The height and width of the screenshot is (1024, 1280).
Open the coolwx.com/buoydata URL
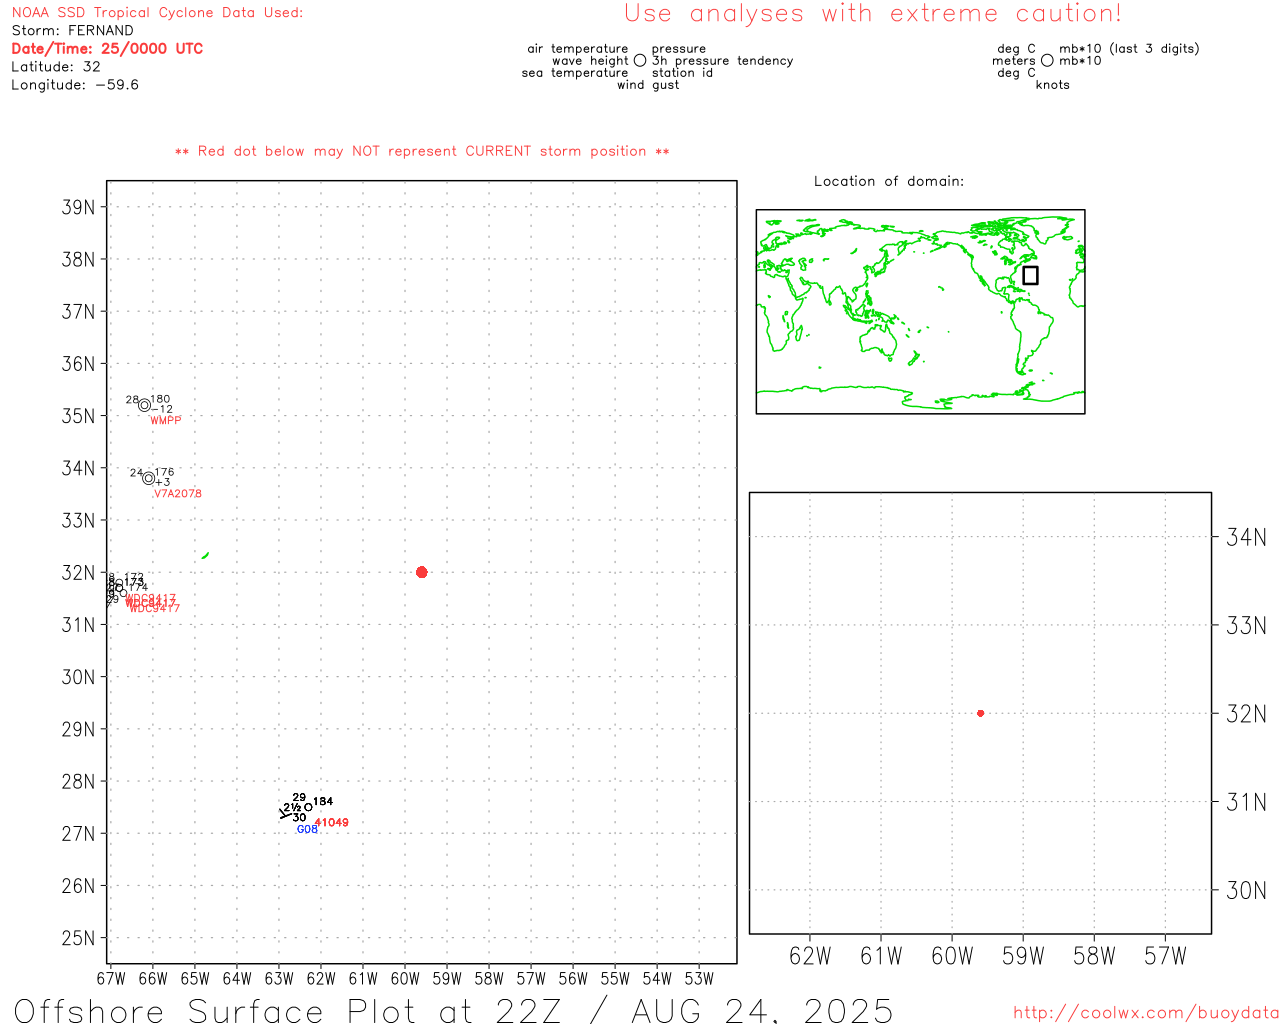pos(1146,1013)
